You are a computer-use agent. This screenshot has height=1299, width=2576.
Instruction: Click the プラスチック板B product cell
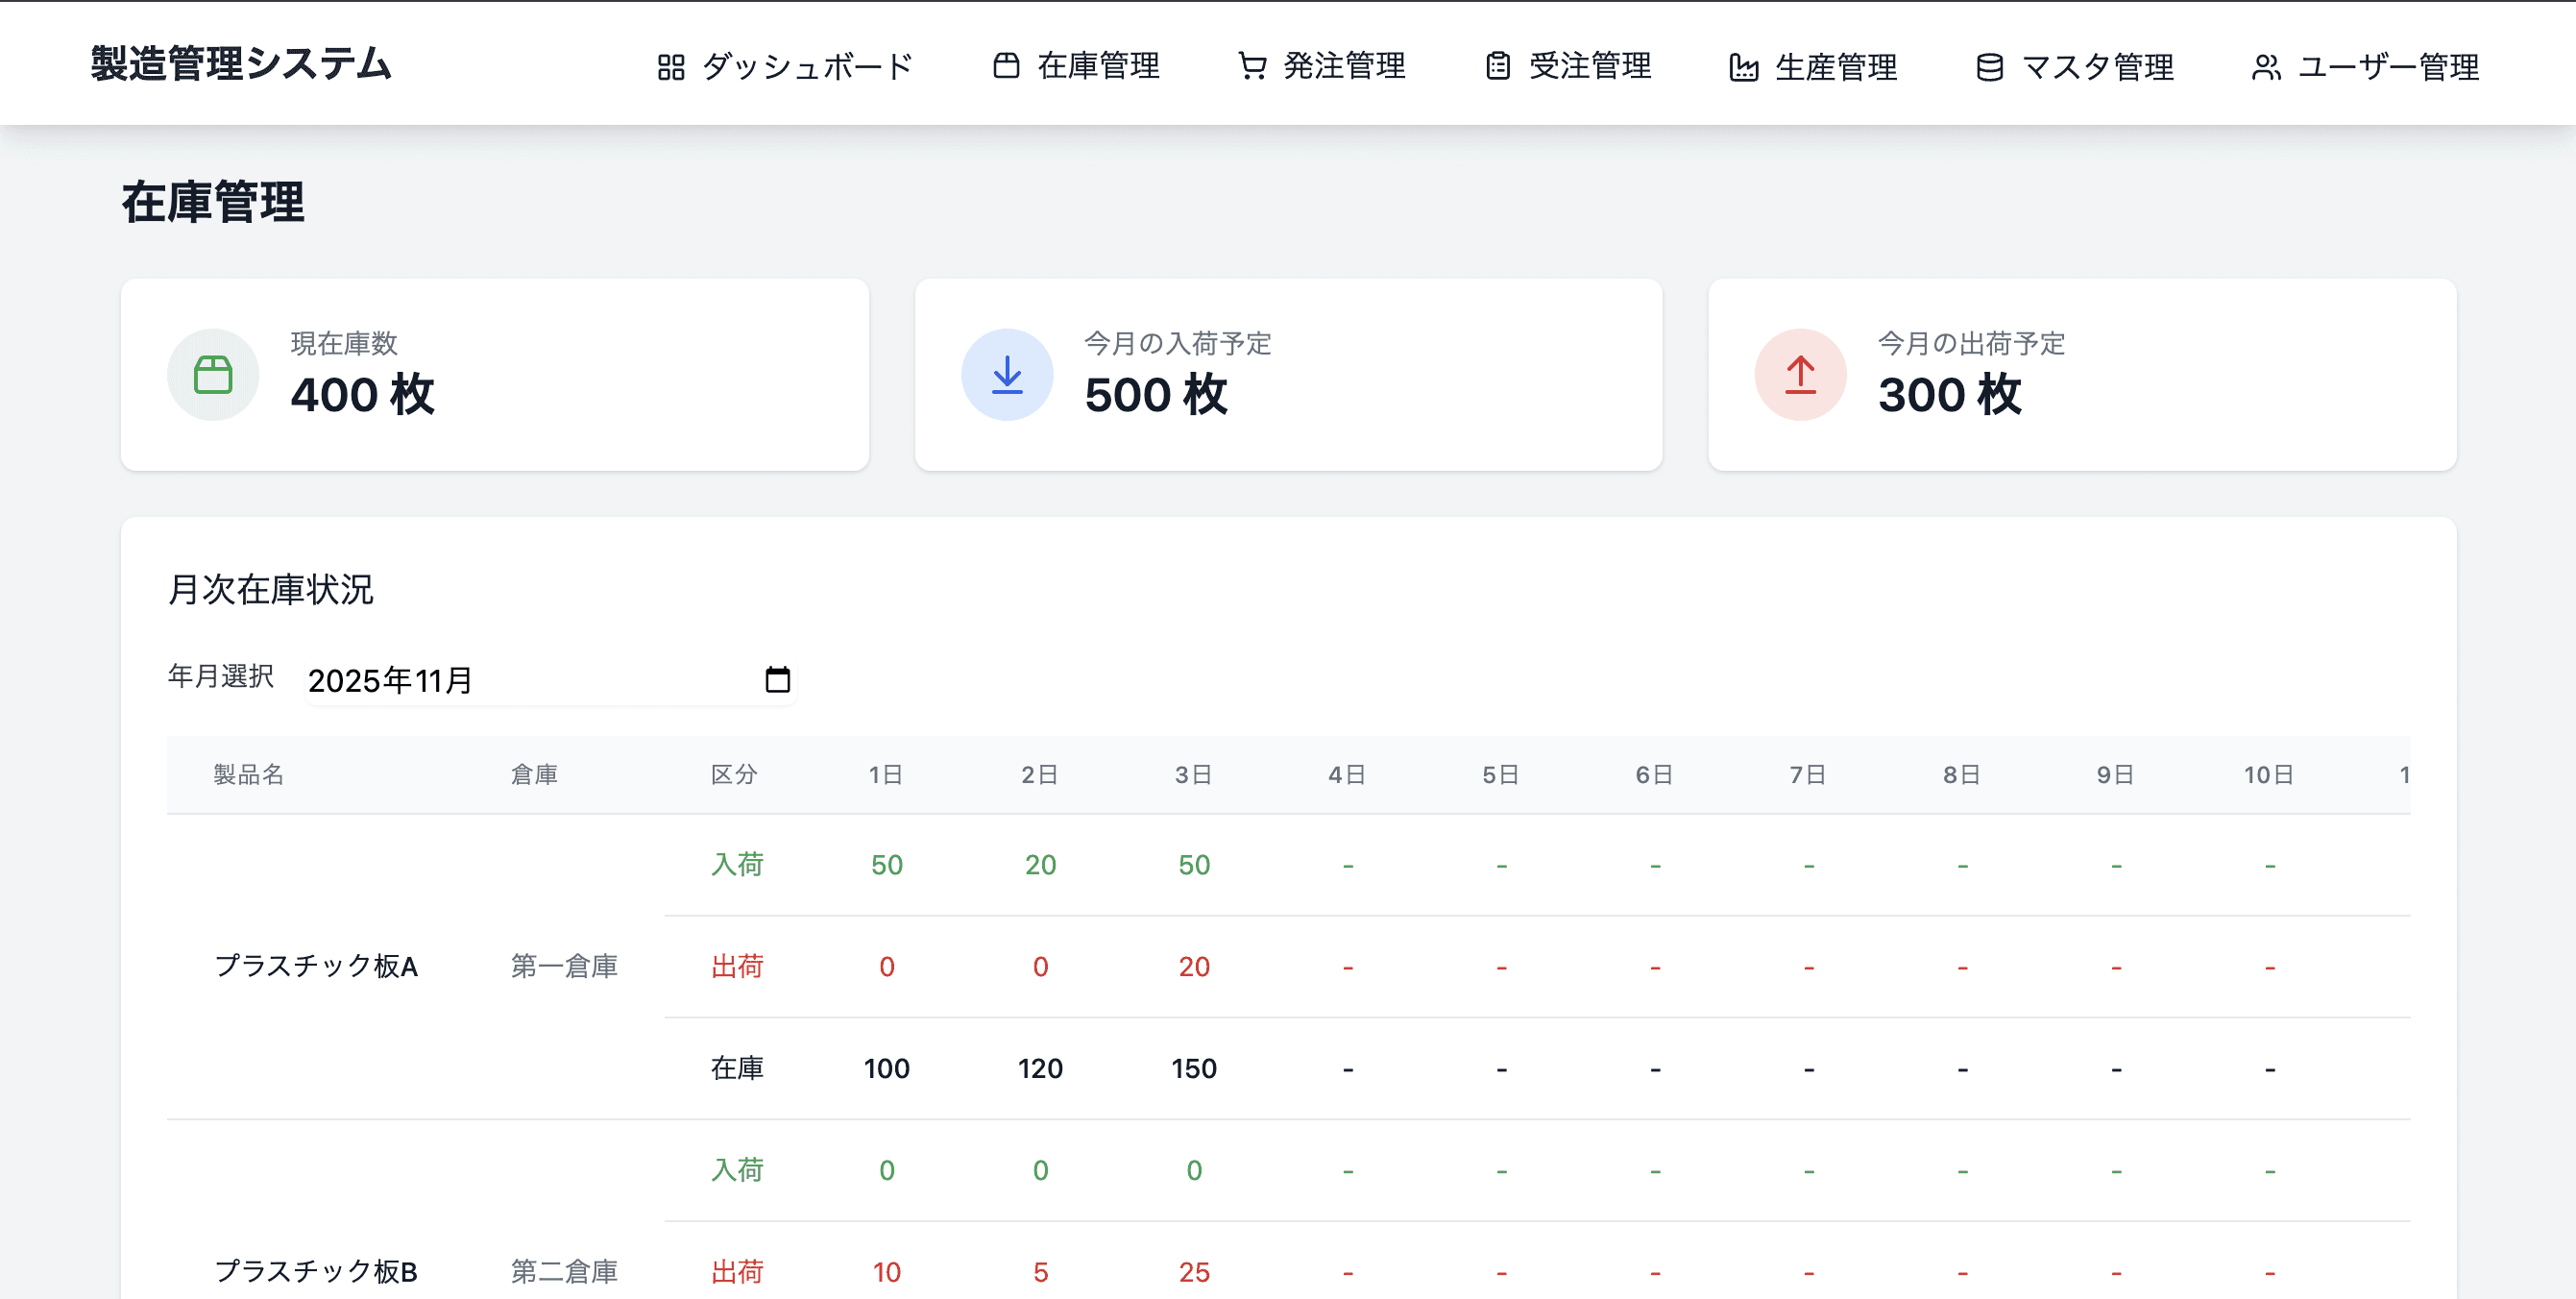click(316, 1271)
